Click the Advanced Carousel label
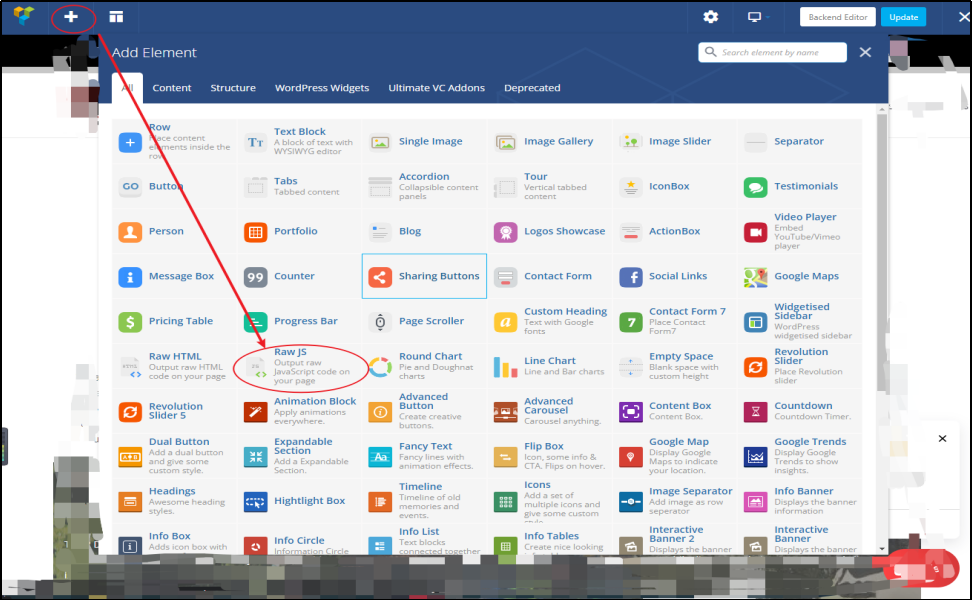 click(x=549, y=406)
